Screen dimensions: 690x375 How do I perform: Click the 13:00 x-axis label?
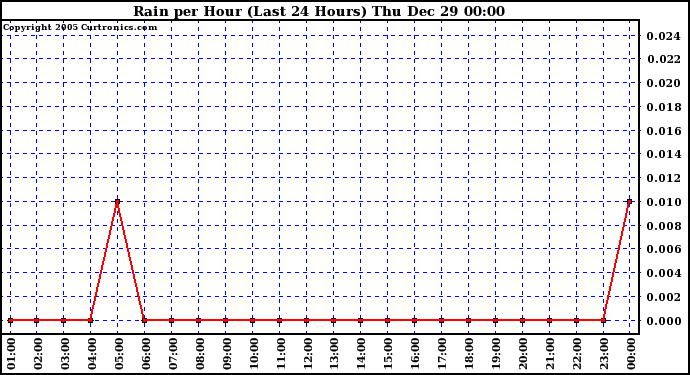(x=334, y=354)
